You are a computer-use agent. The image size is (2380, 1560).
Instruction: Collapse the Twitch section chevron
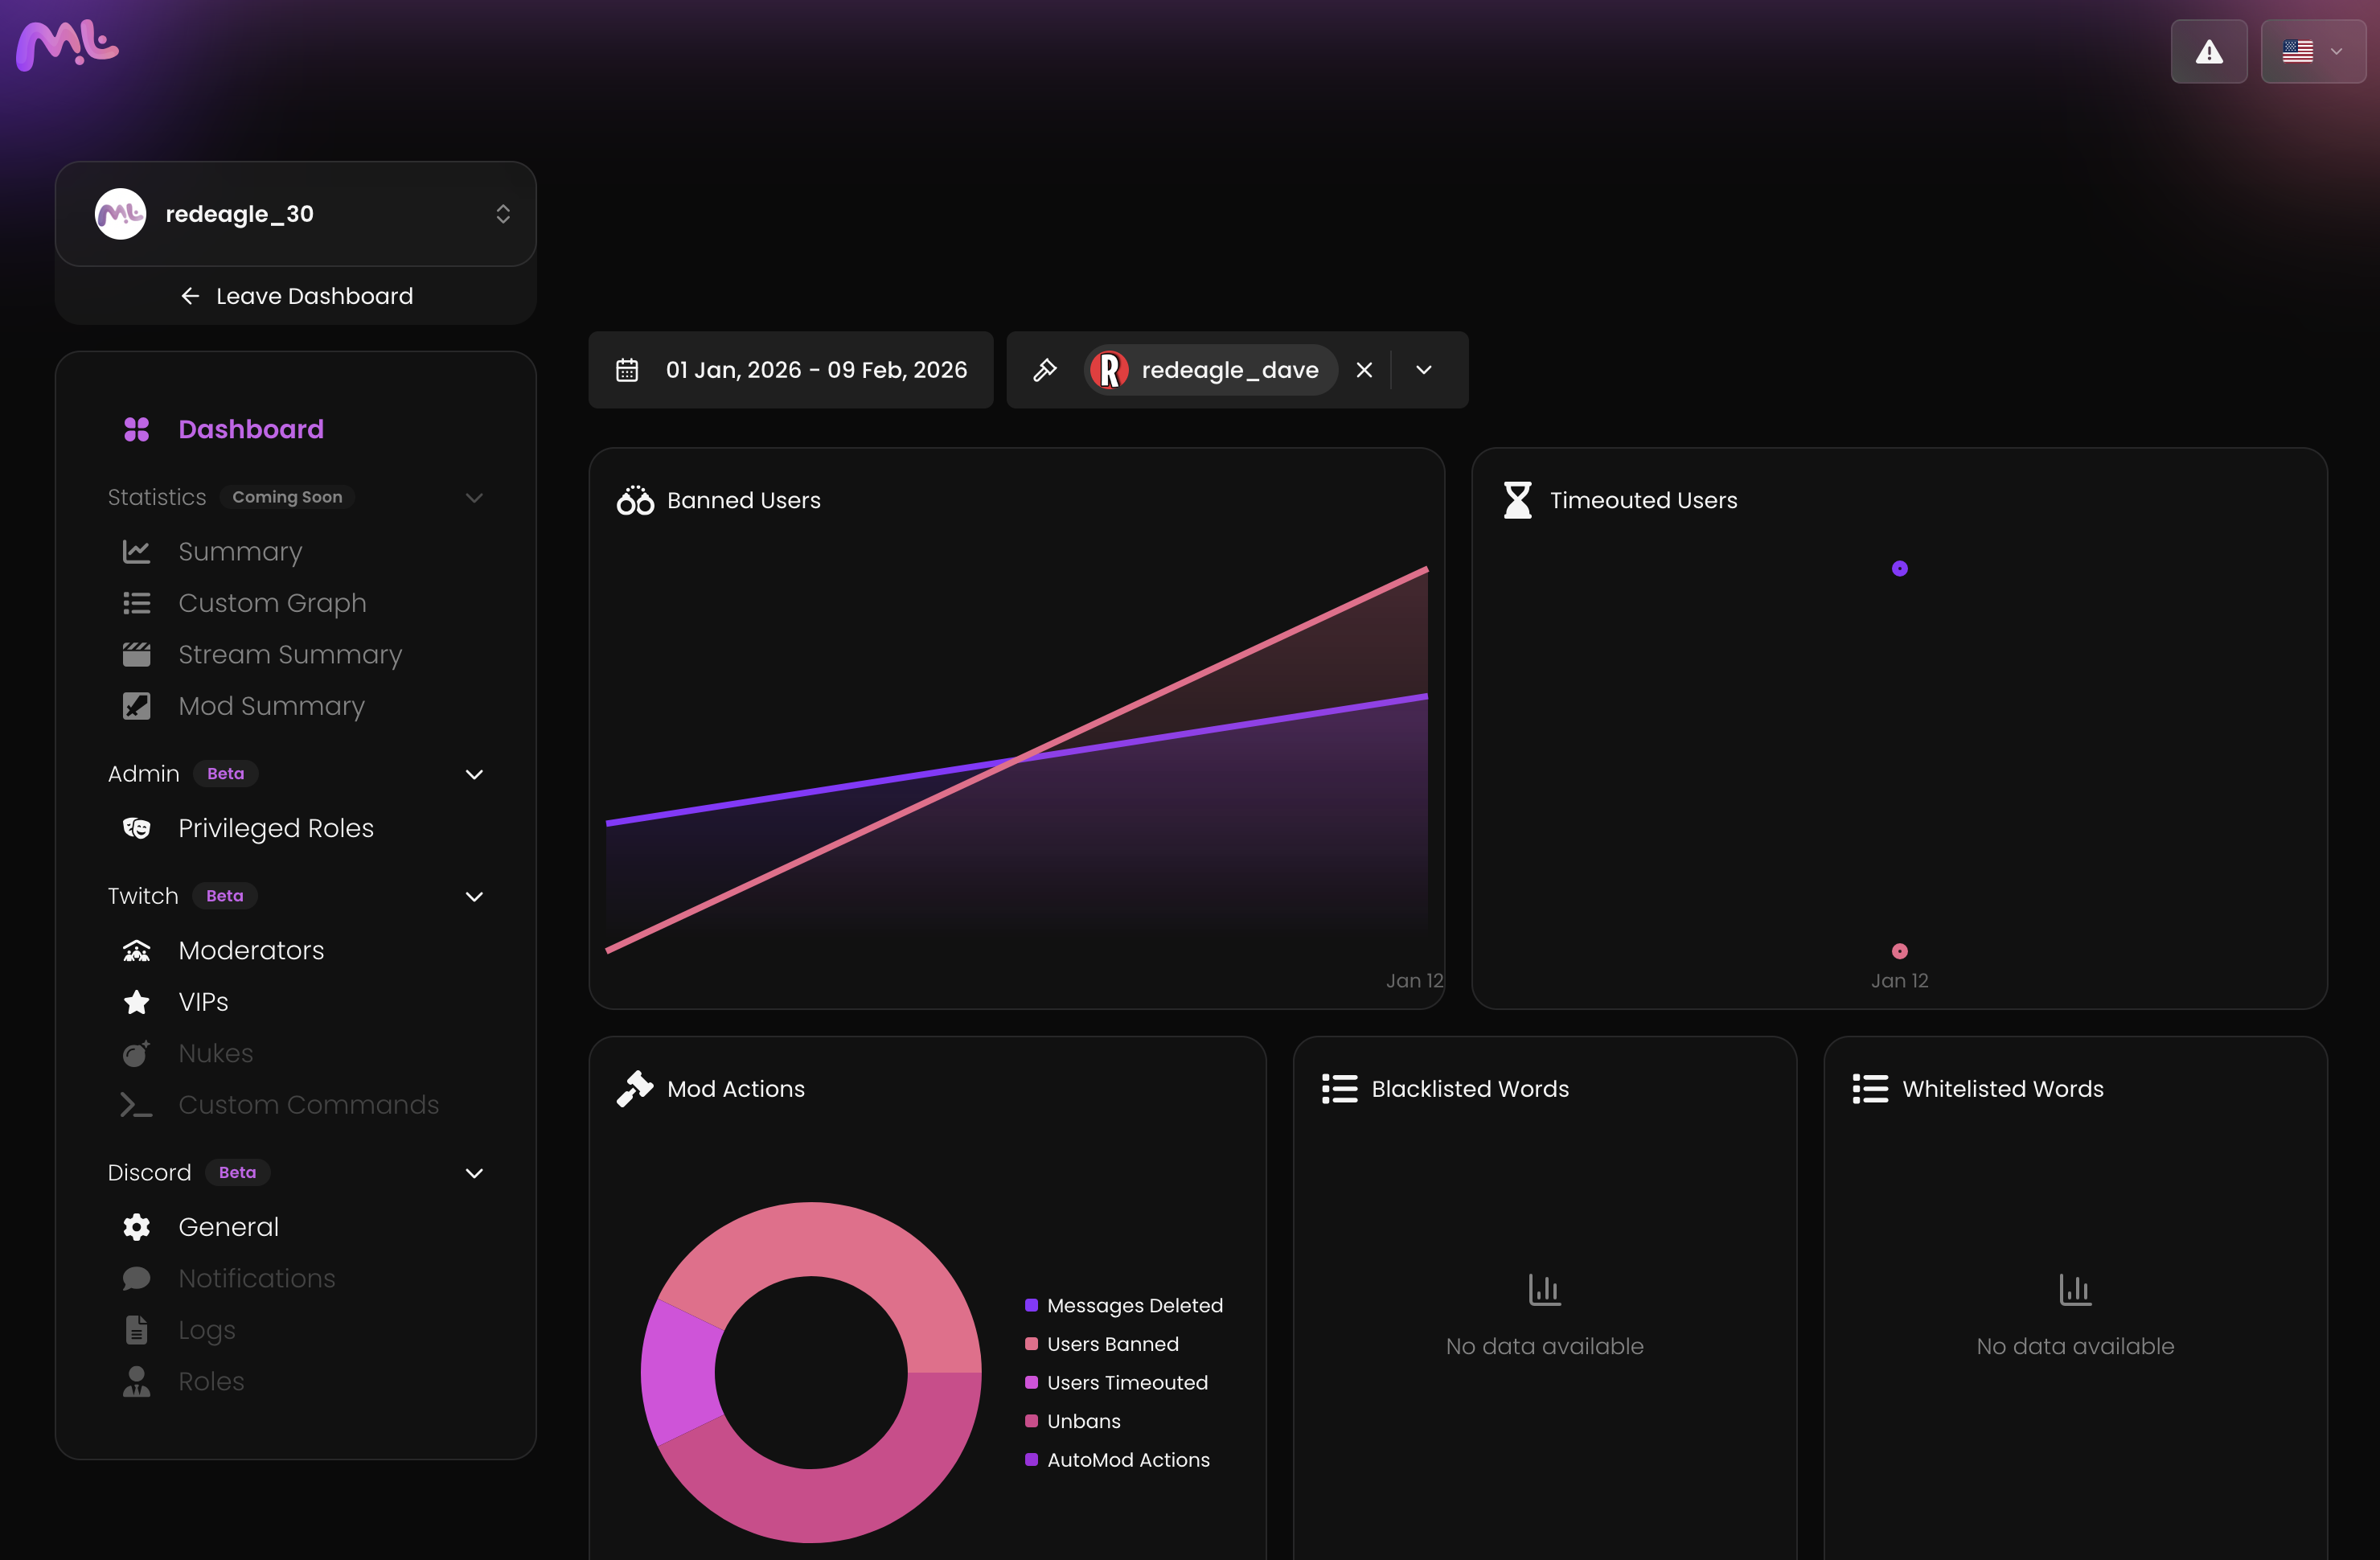pyautogui.click(x=474, y=897)
